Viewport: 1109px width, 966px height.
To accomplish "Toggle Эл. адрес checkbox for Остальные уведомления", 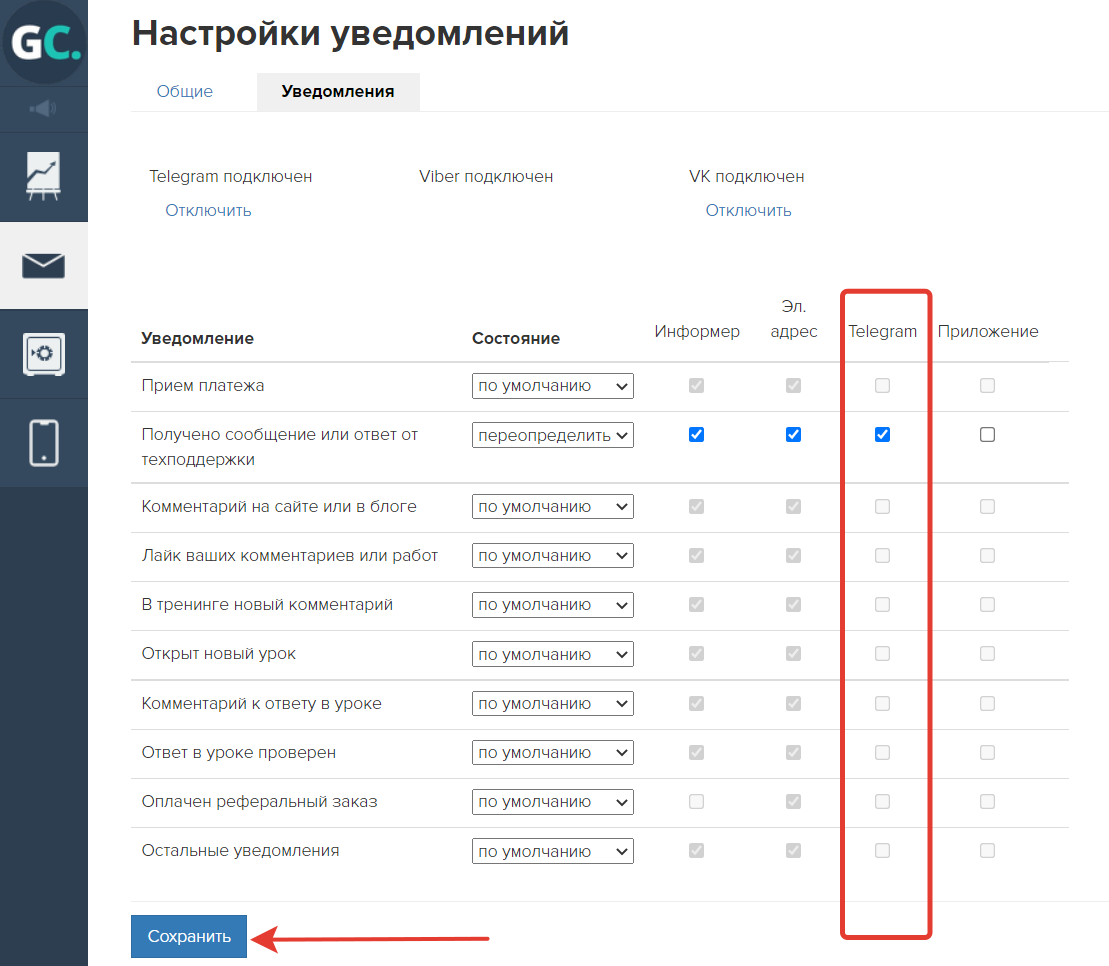I will (x=794, y=850).
